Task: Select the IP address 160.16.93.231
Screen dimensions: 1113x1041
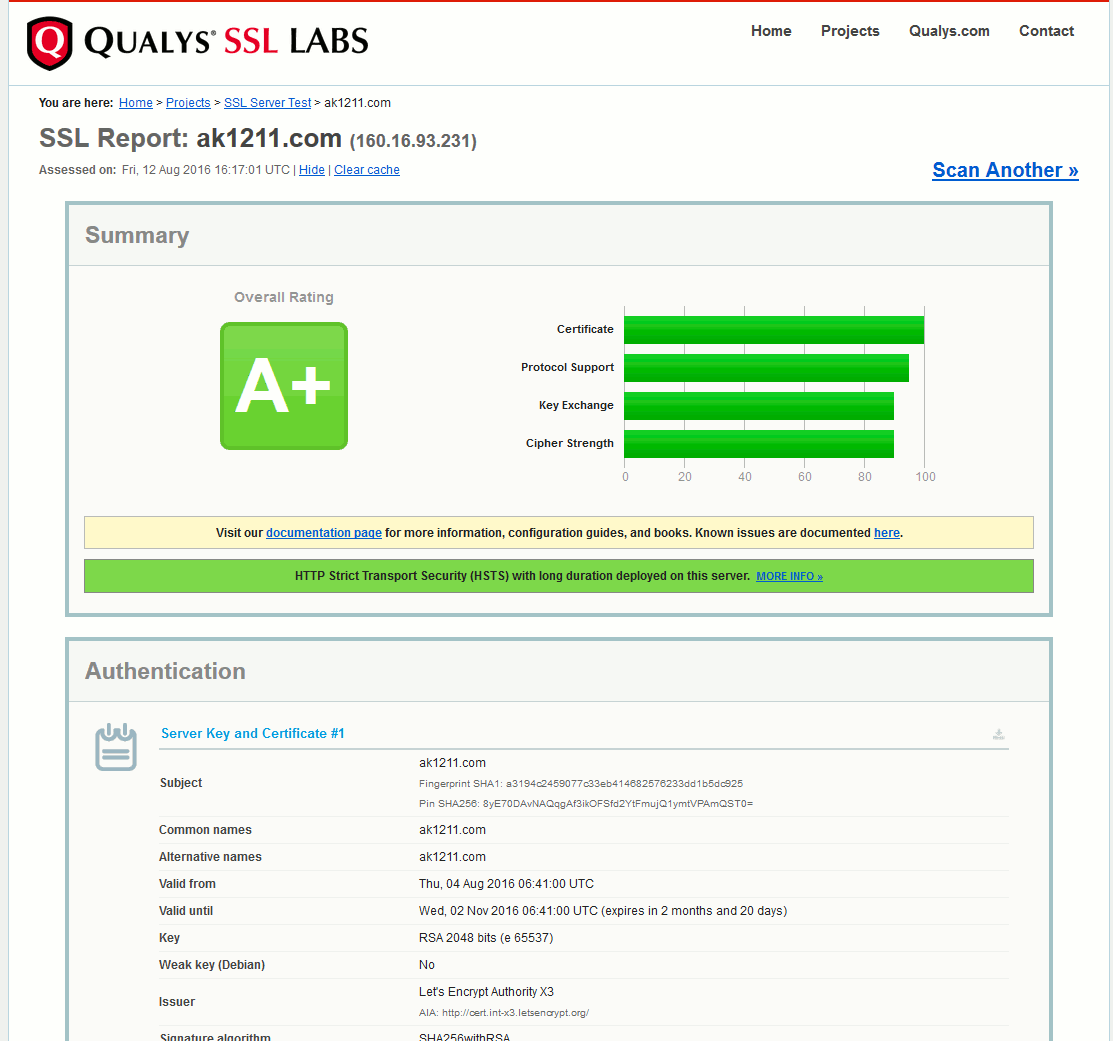Action: coord(413,141)
